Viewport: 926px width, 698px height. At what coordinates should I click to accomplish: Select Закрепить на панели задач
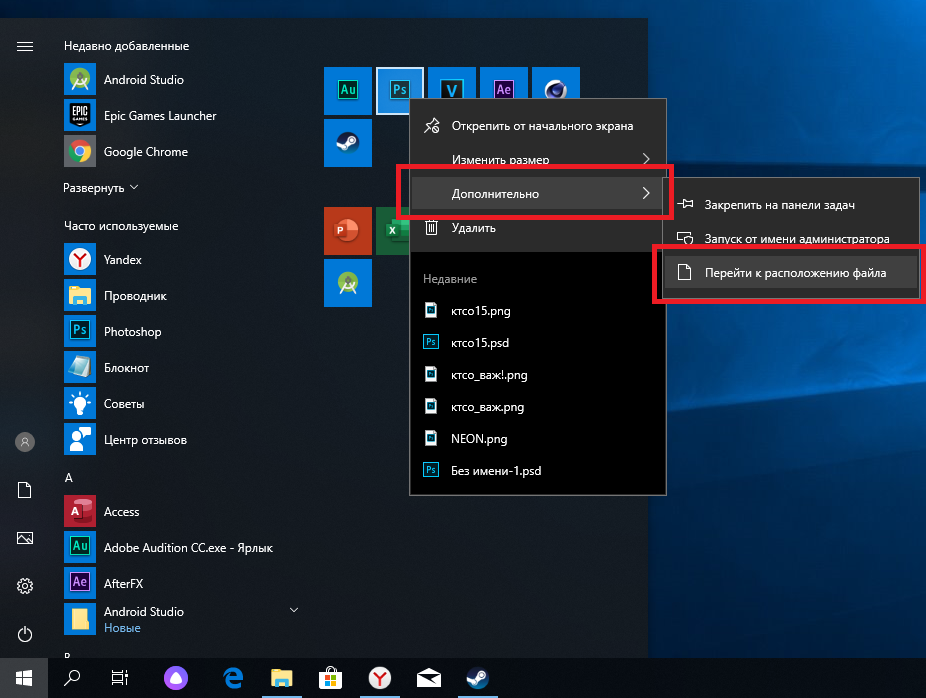(x=791, y=205)
